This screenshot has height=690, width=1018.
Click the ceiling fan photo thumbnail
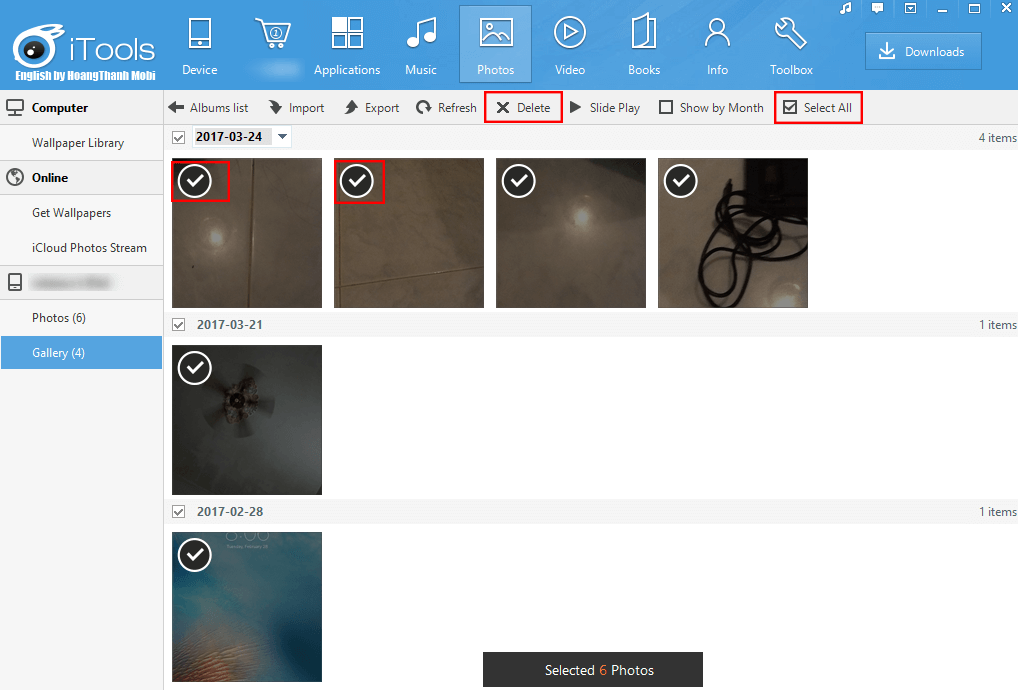click(247, 420)
